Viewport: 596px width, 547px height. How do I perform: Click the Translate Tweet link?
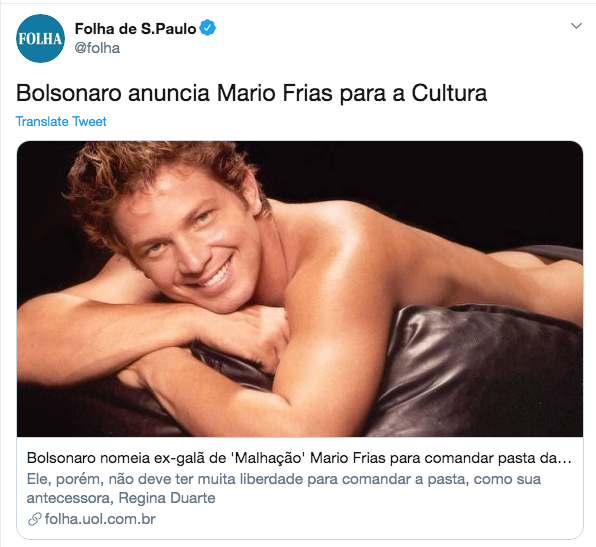[61, 122]
